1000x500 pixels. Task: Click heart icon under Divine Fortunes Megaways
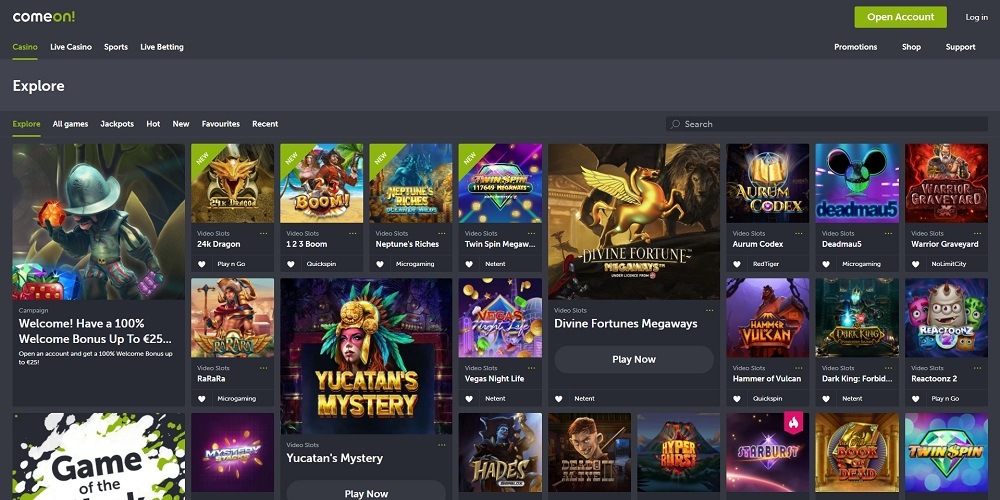(x=559, y=398)
